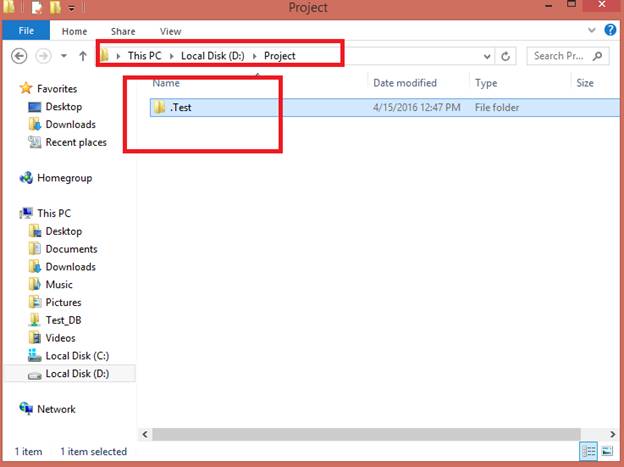Viewport: 624px width, 467px height.
Task: Open Downloads under Favorites
Action: pyautogui.click(x=70, y=125)
